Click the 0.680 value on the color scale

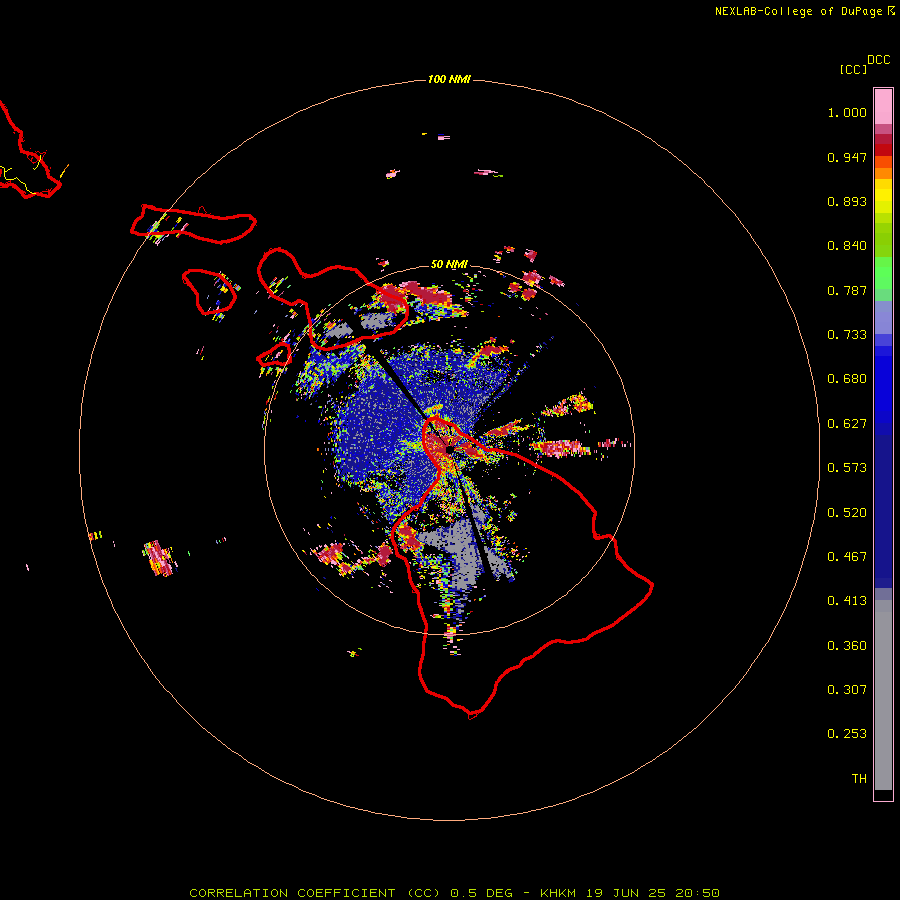point(847,379)
